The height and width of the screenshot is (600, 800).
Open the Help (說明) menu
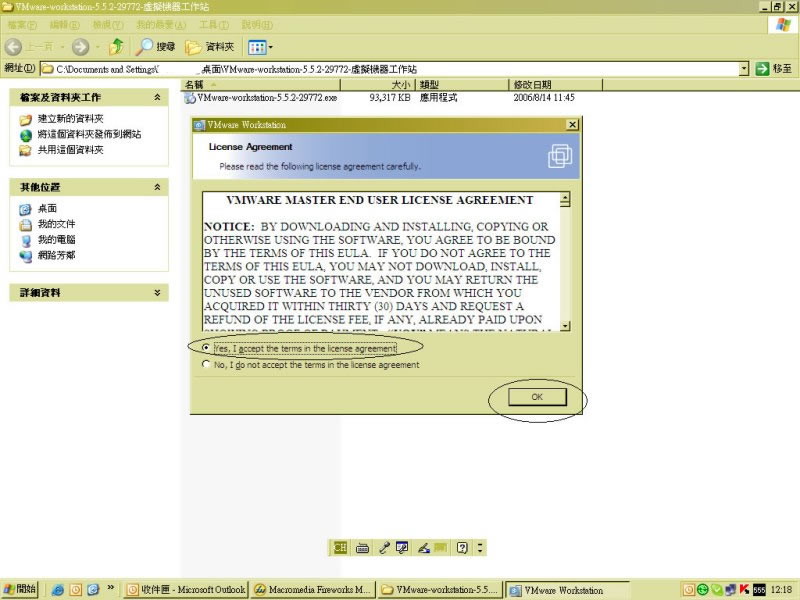(257, 25)
